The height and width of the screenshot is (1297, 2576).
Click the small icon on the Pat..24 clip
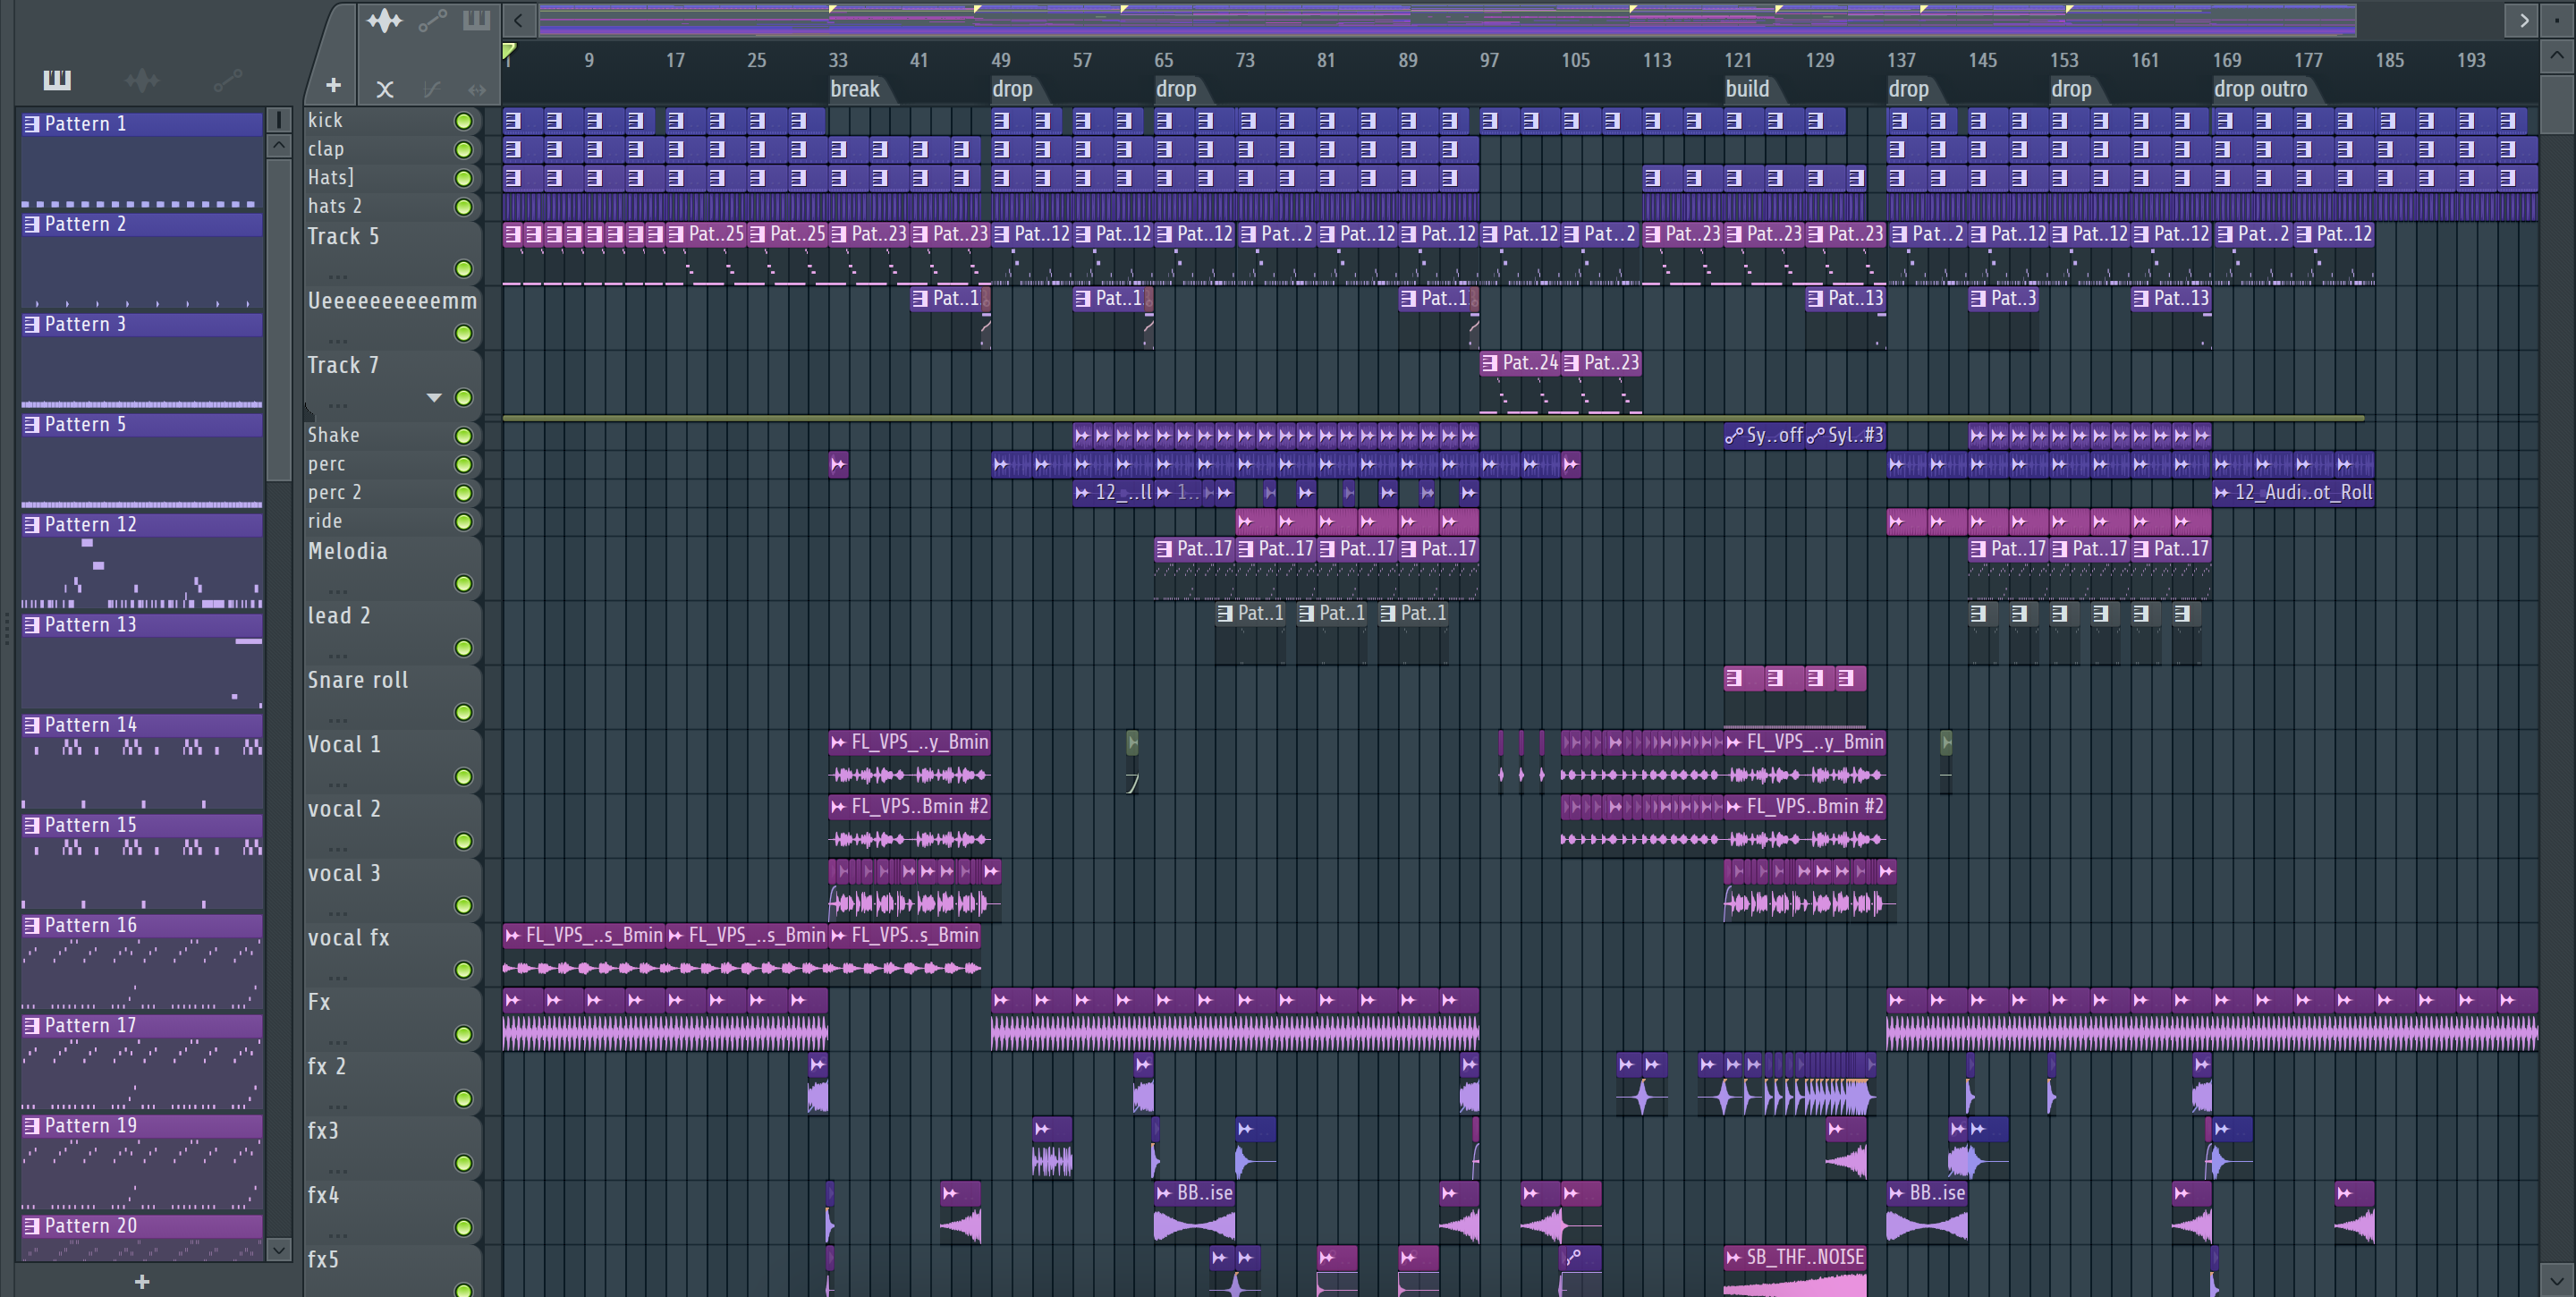tap(1490, 363)
